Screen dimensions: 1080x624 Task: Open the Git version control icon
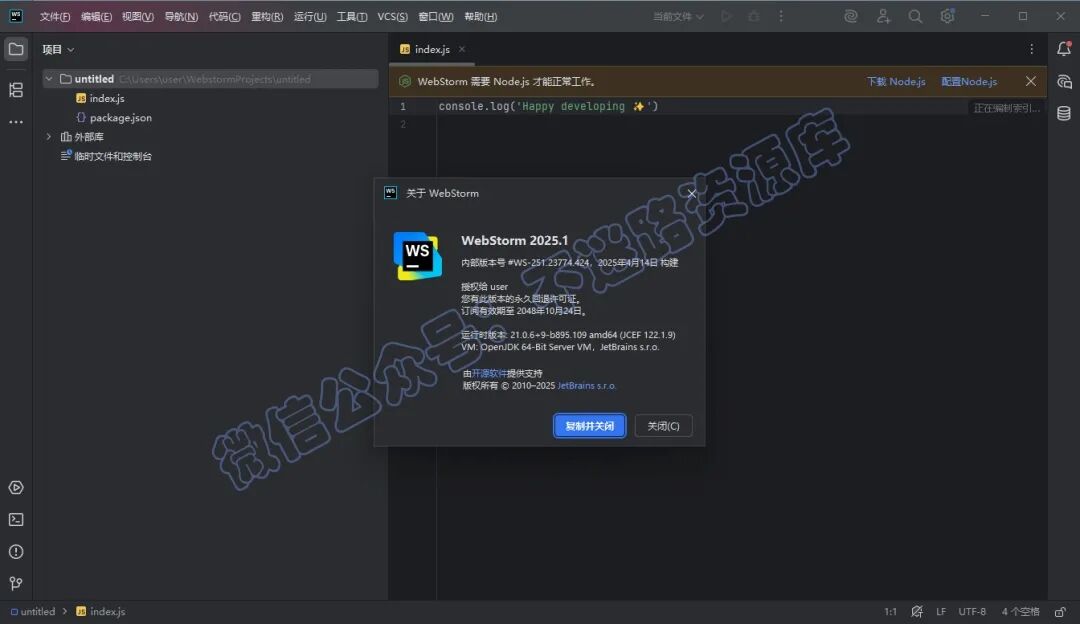16,583
